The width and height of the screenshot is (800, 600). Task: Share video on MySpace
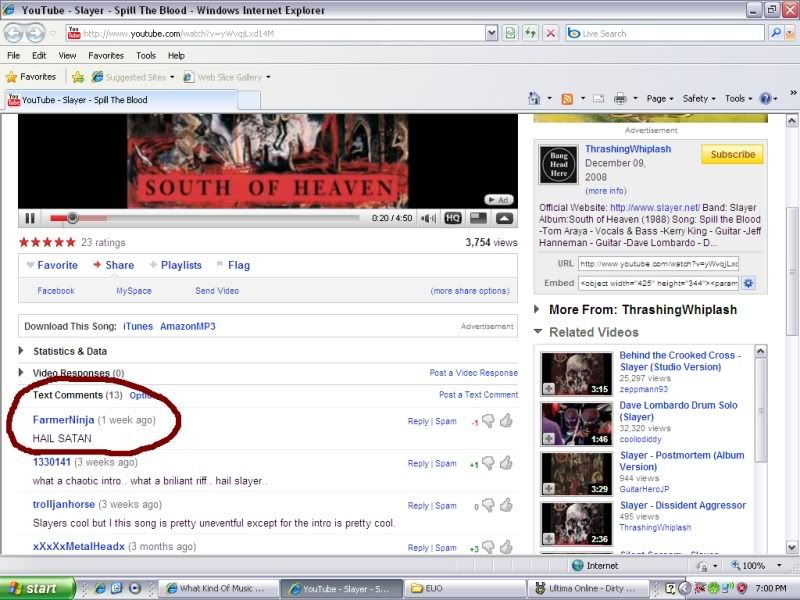[134, 291]
